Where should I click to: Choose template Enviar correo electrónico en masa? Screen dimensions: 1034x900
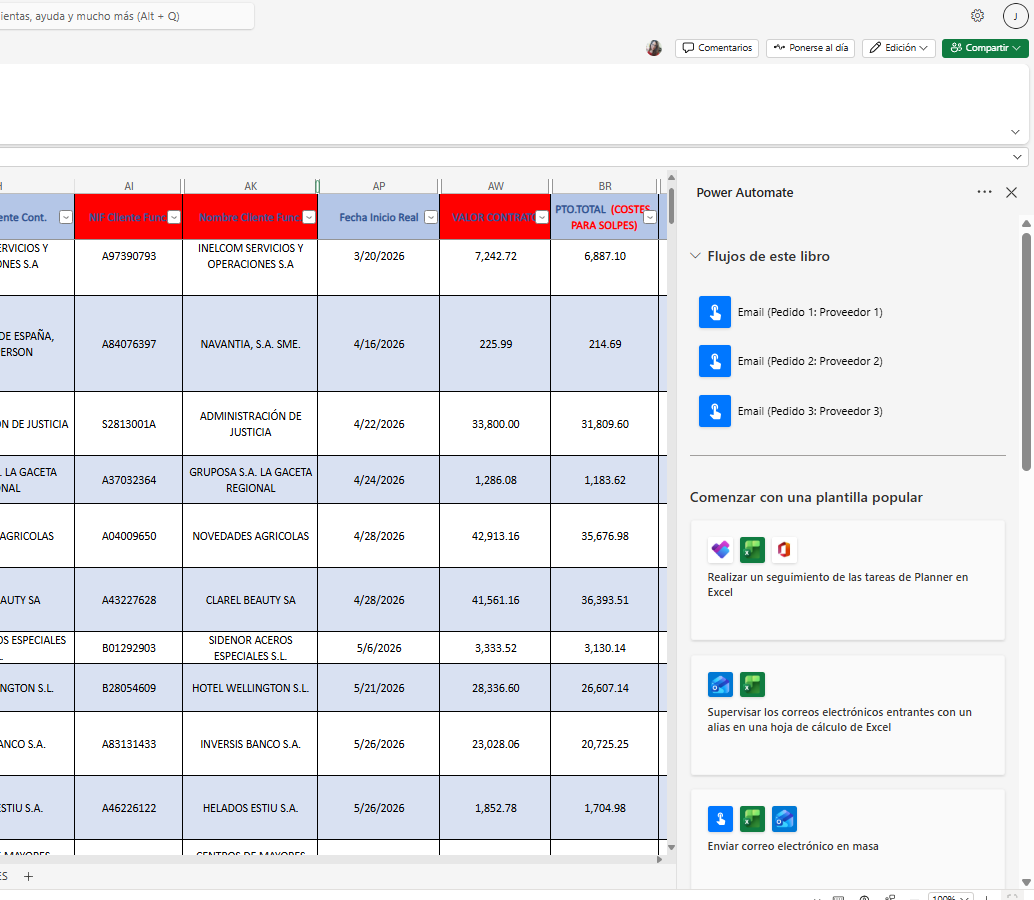coord(847,841)
